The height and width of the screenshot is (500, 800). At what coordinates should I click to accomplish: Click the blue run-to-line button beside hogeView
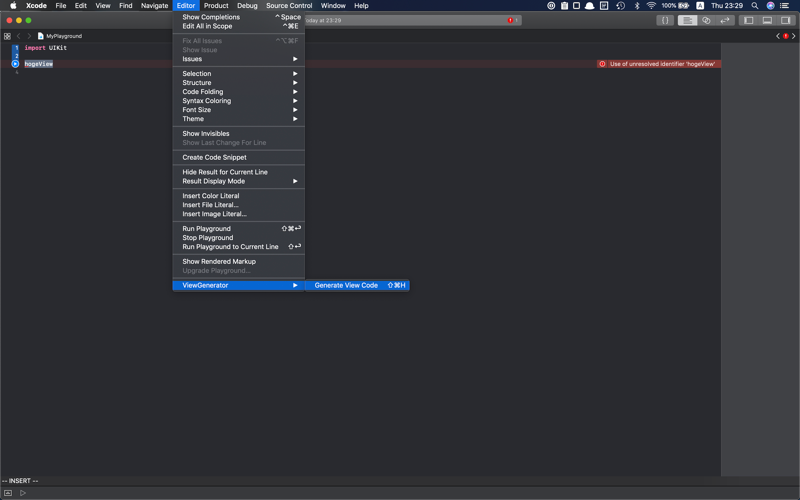point(15,64)
